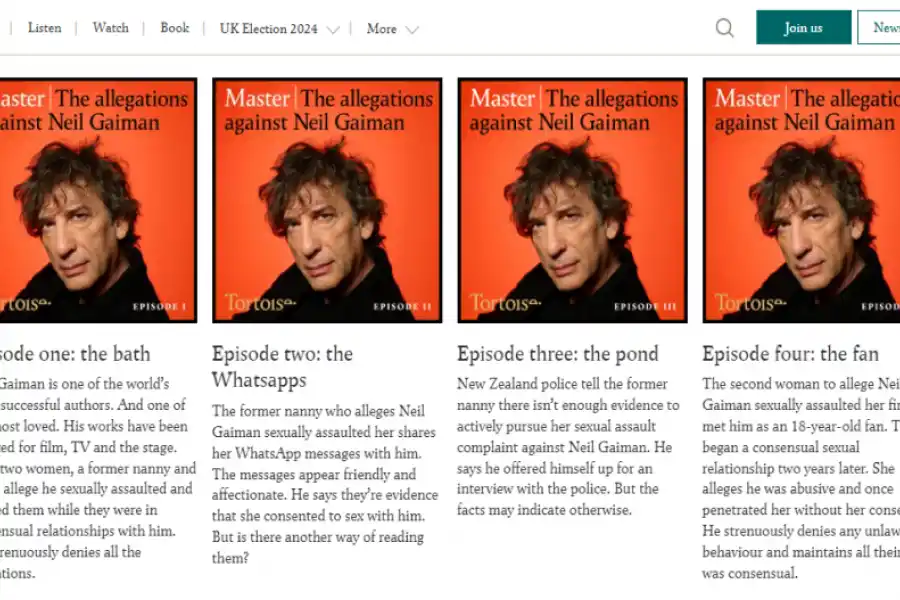
Task: Open Episode II cover thumbnail
Action: (326, 200)
